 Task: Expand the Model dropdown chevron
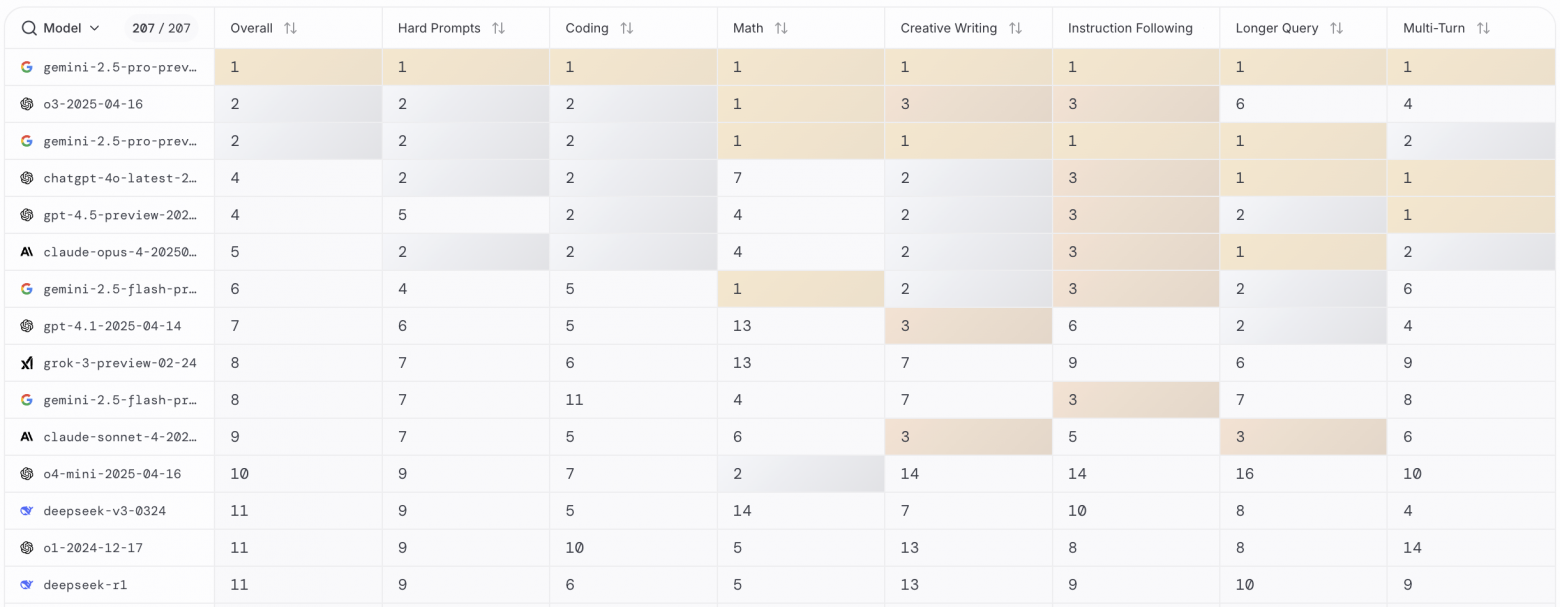click(x=95, y=28)
